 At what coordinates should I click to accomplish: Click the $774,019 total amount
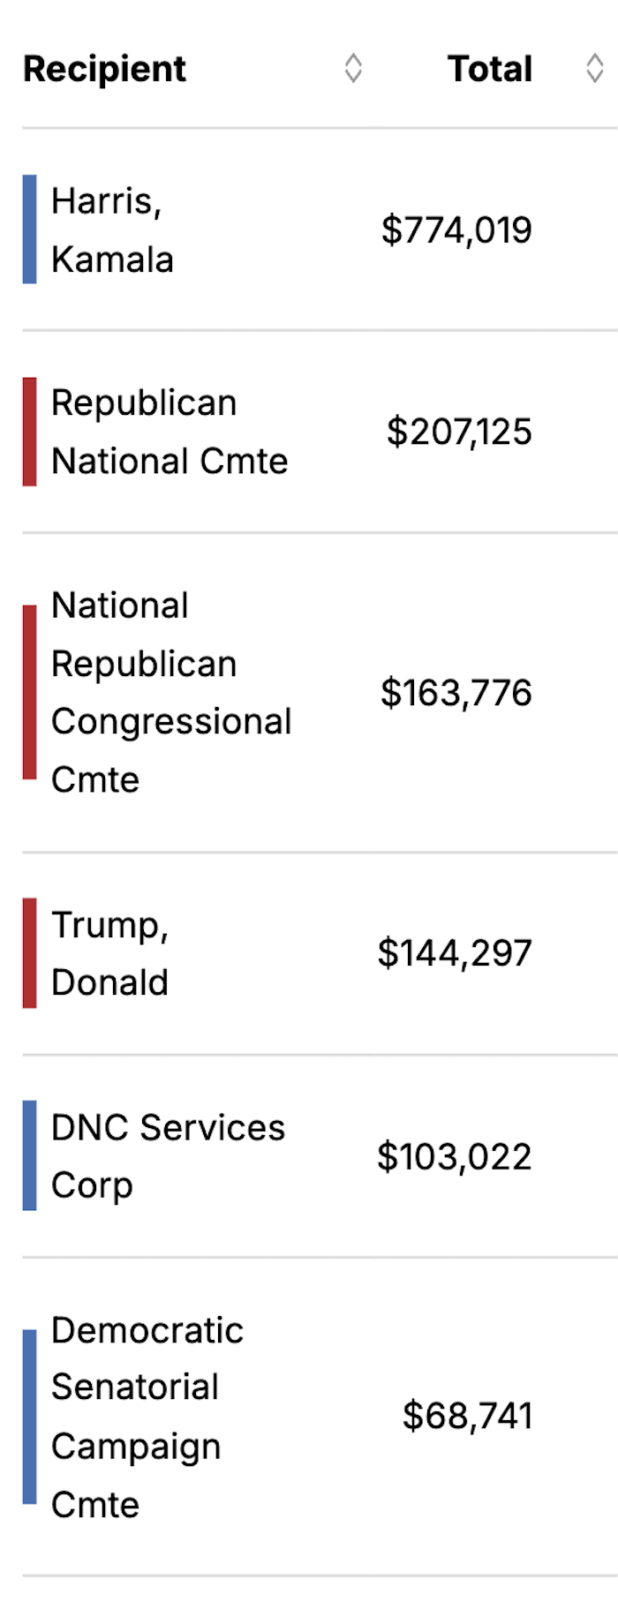[x=456, y=230]
